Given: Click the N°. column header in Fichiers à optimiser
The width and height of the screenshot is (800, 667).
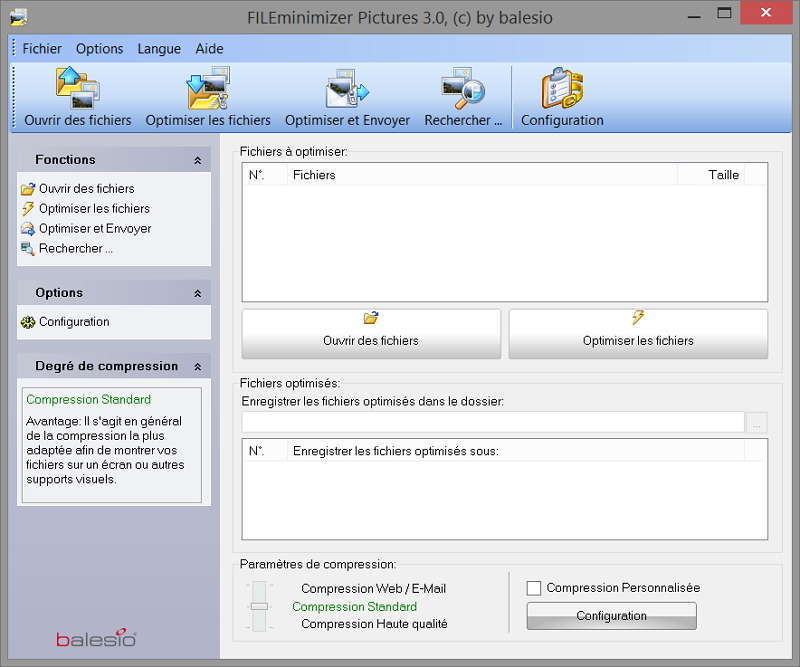Looking at the screenshot, I should (264, 175).
